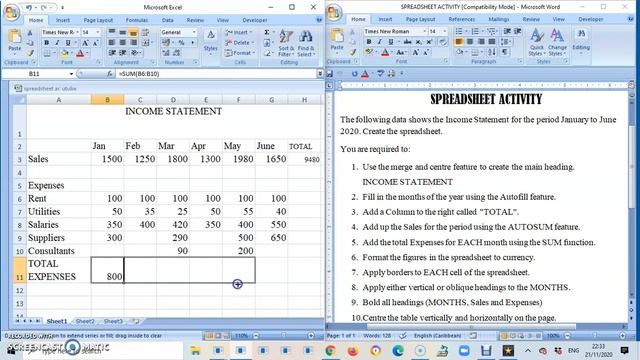The width and height of the screenshot is (640, 360).
Task: Open the Data tab in Excel
Action: (x=167, y=20)
